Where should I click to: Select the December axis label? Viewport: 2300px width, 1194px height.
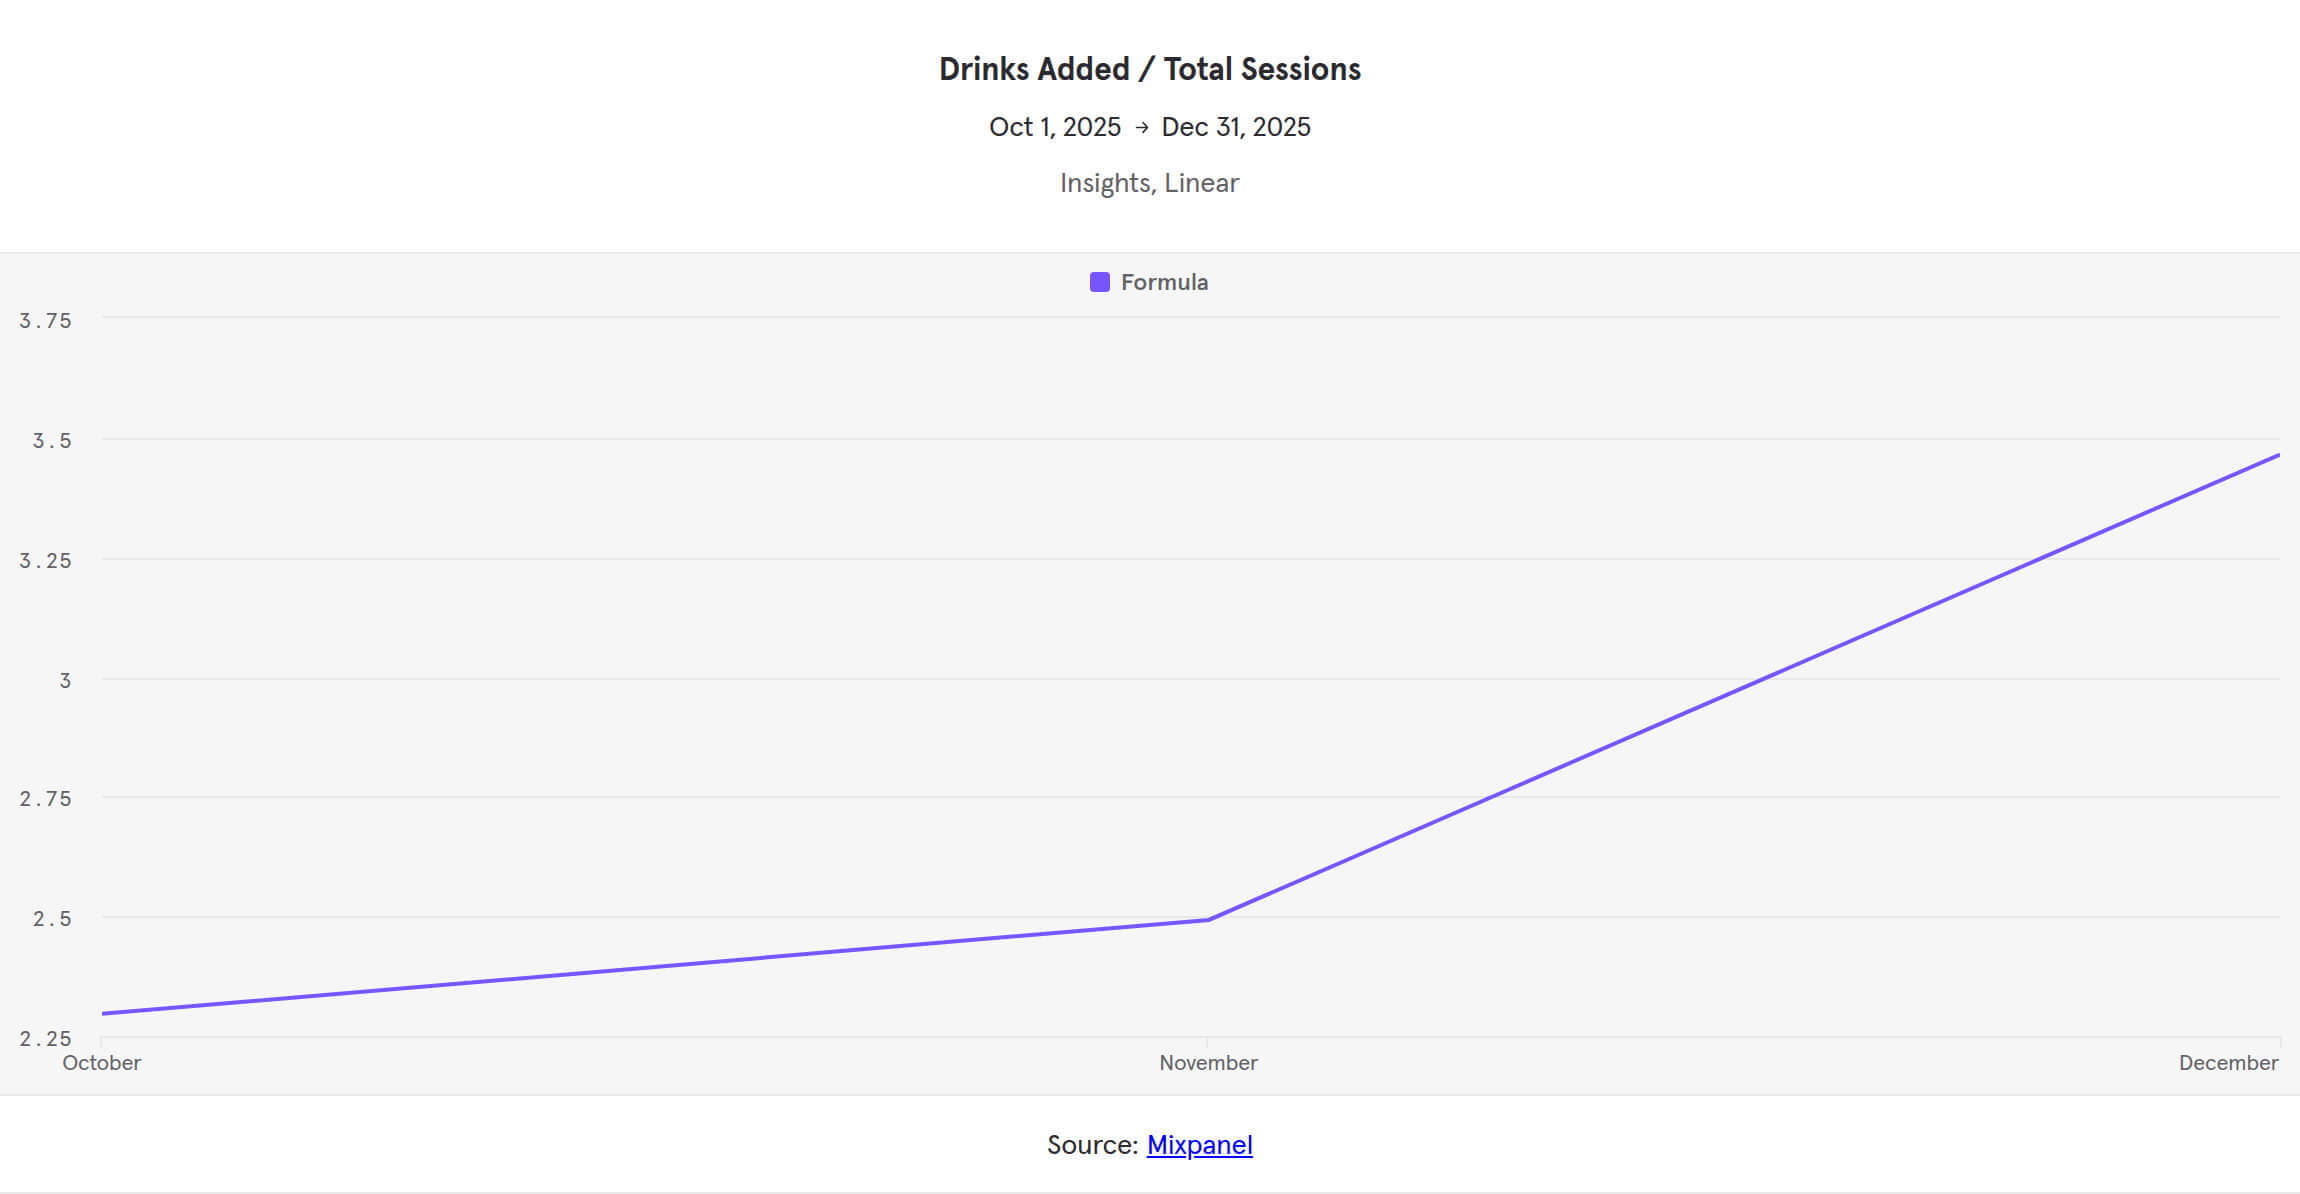coord(2231,1063)
